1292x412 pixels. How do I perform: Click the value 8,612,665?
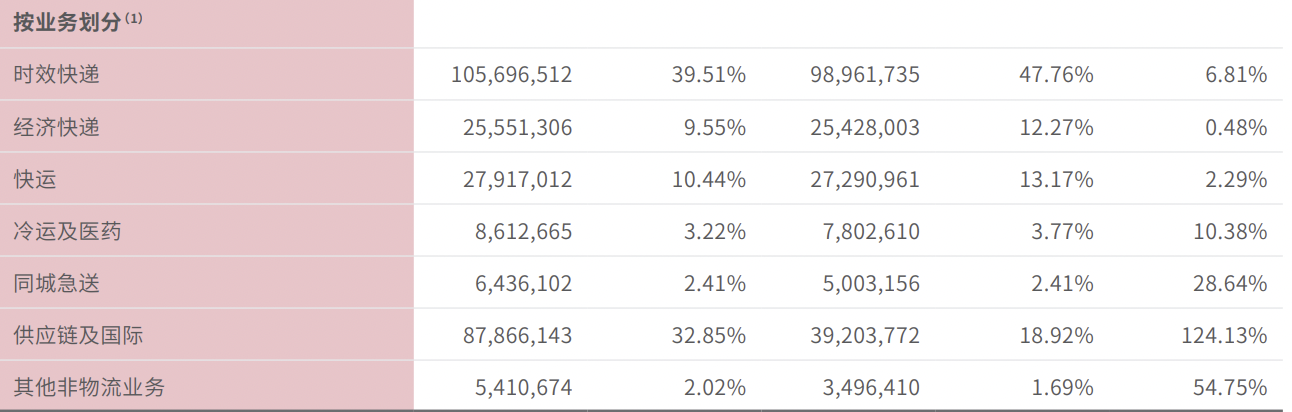(524, 231)
